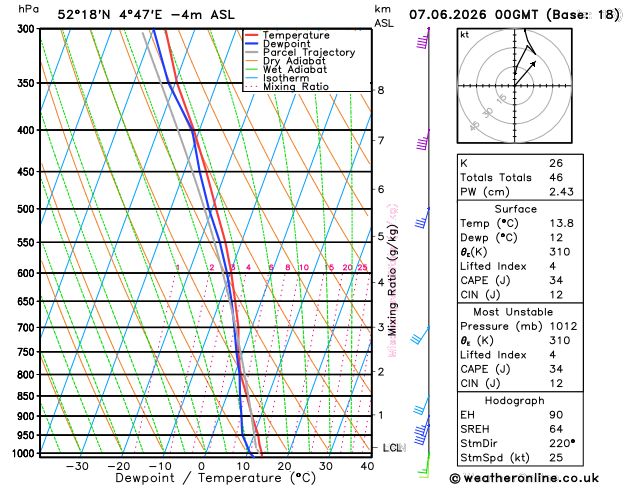629x486 pixels.
Task: Click the LCL marker label
Action: pos(392,448)
